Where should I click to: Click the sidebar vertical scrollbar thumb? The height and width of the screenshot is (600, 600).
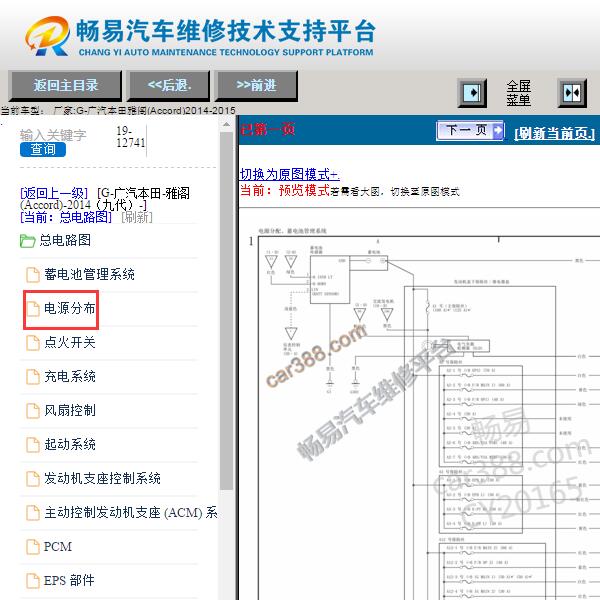tap(227, 311)
